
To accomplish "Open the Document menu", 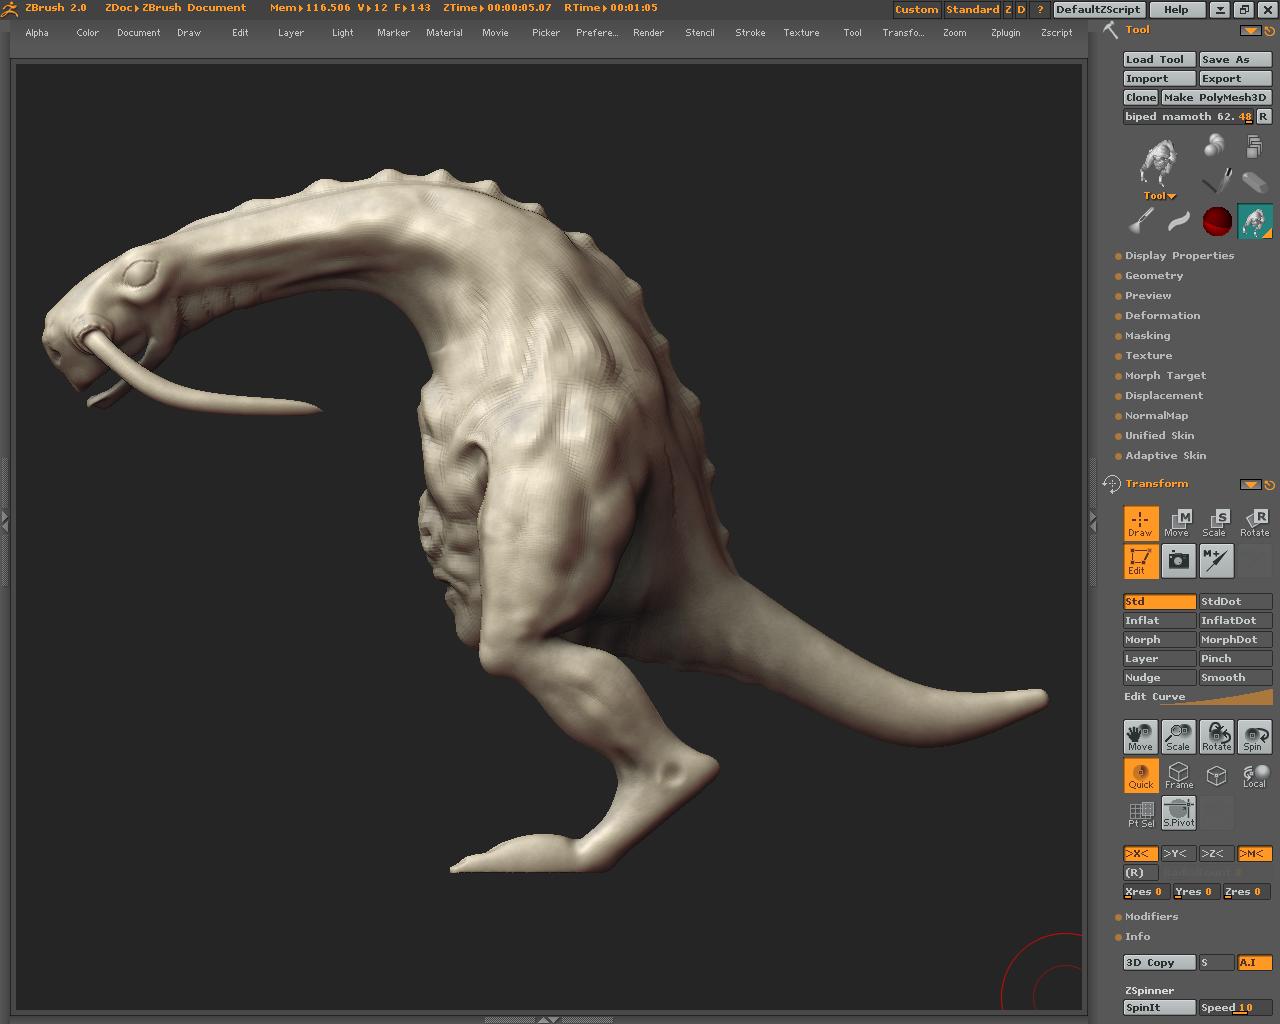I will coord(138,33).
